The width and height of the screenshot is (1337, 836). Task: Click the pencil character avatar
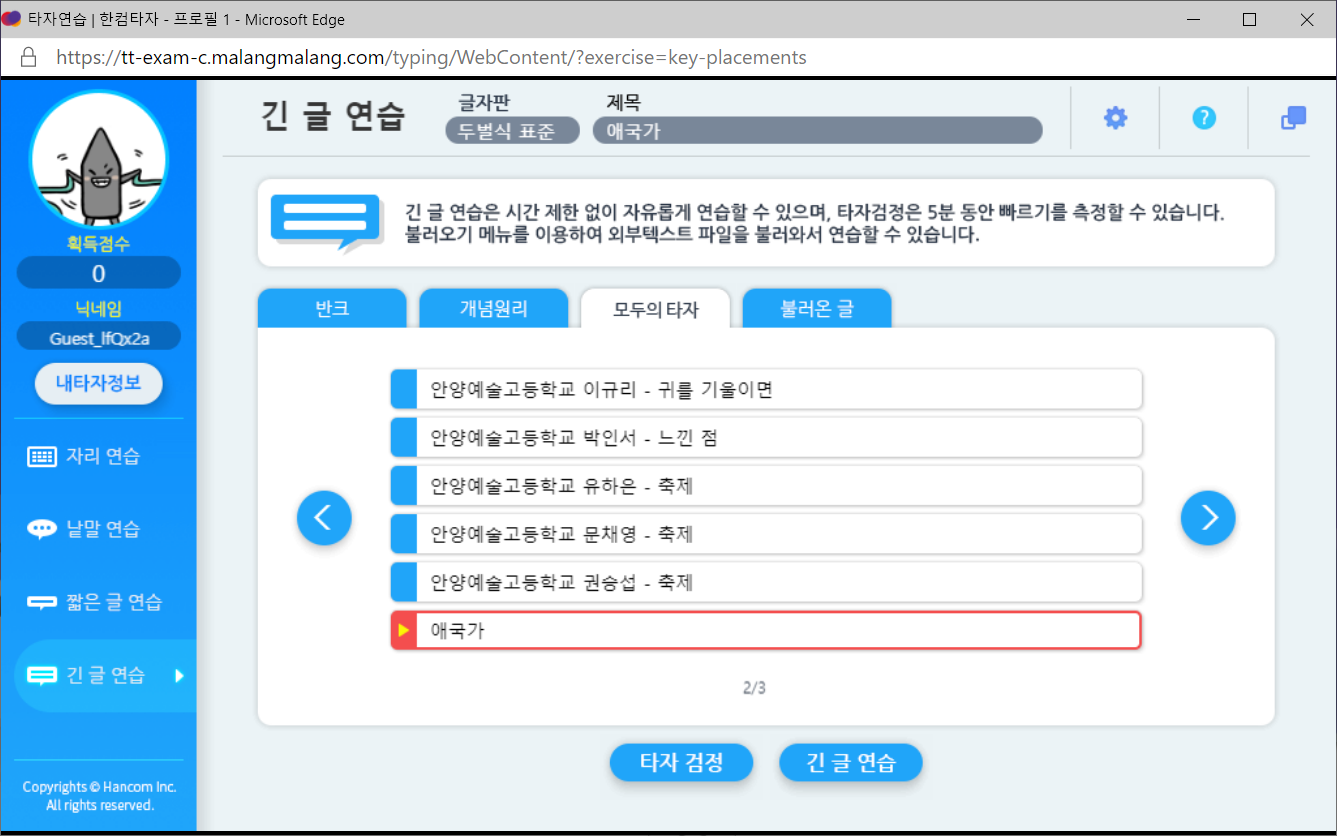point(98,160)
